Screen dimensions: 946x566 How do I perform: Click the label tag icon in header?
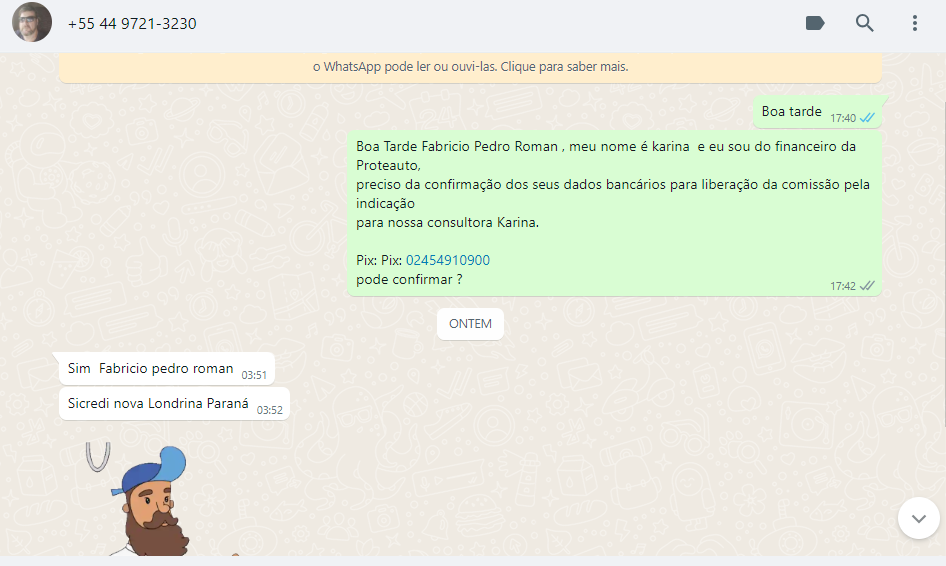815,23
